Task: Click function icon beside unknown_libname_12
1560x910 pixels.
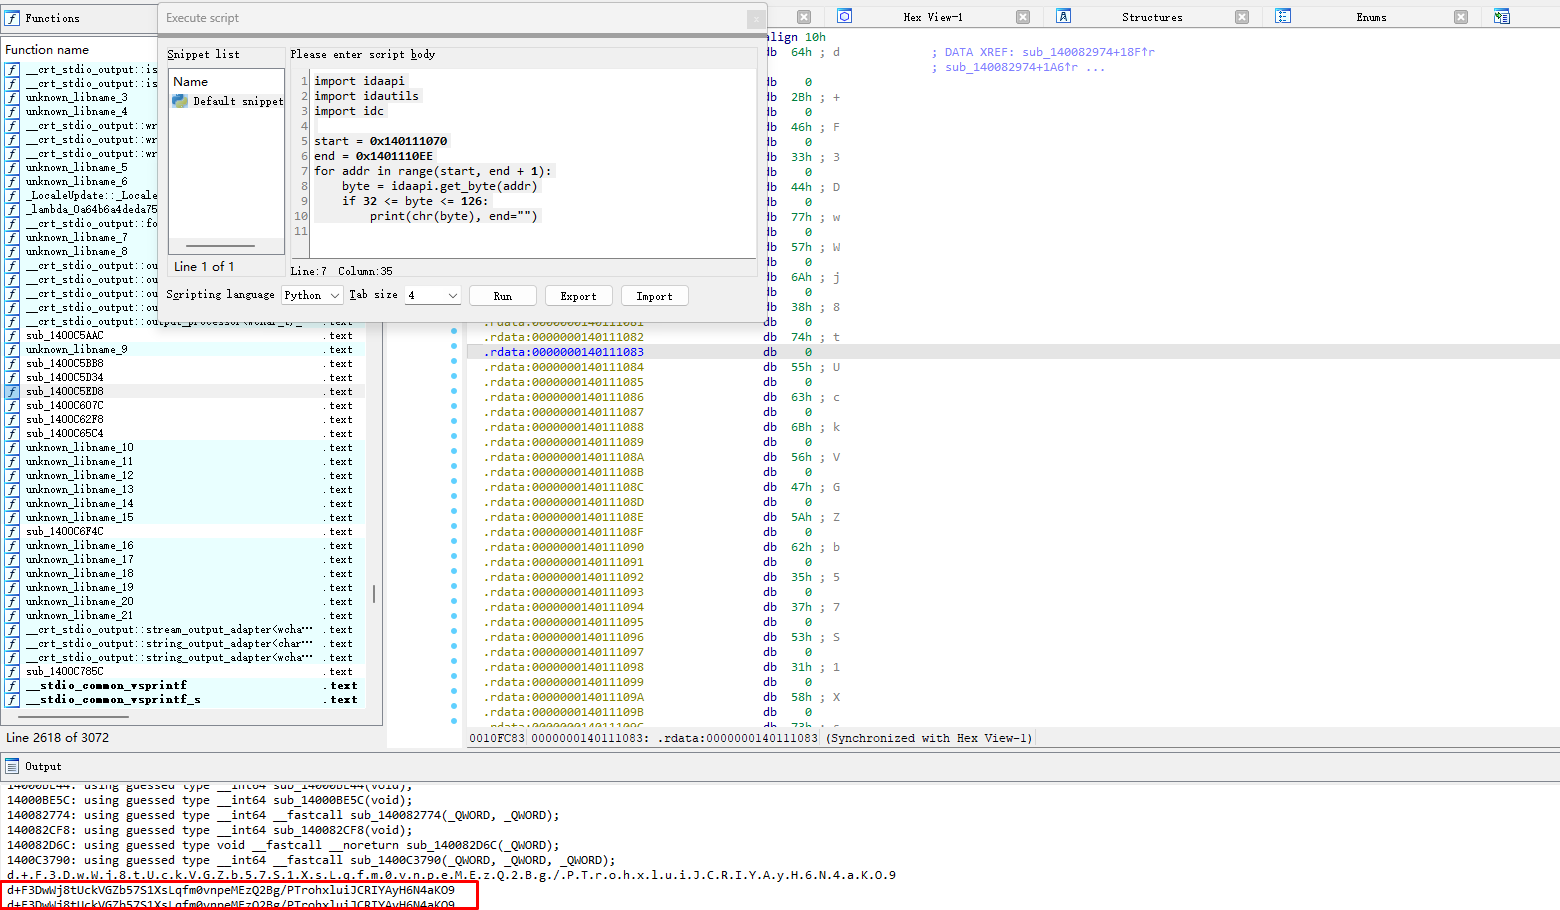Action: click(x=12, y=476)
